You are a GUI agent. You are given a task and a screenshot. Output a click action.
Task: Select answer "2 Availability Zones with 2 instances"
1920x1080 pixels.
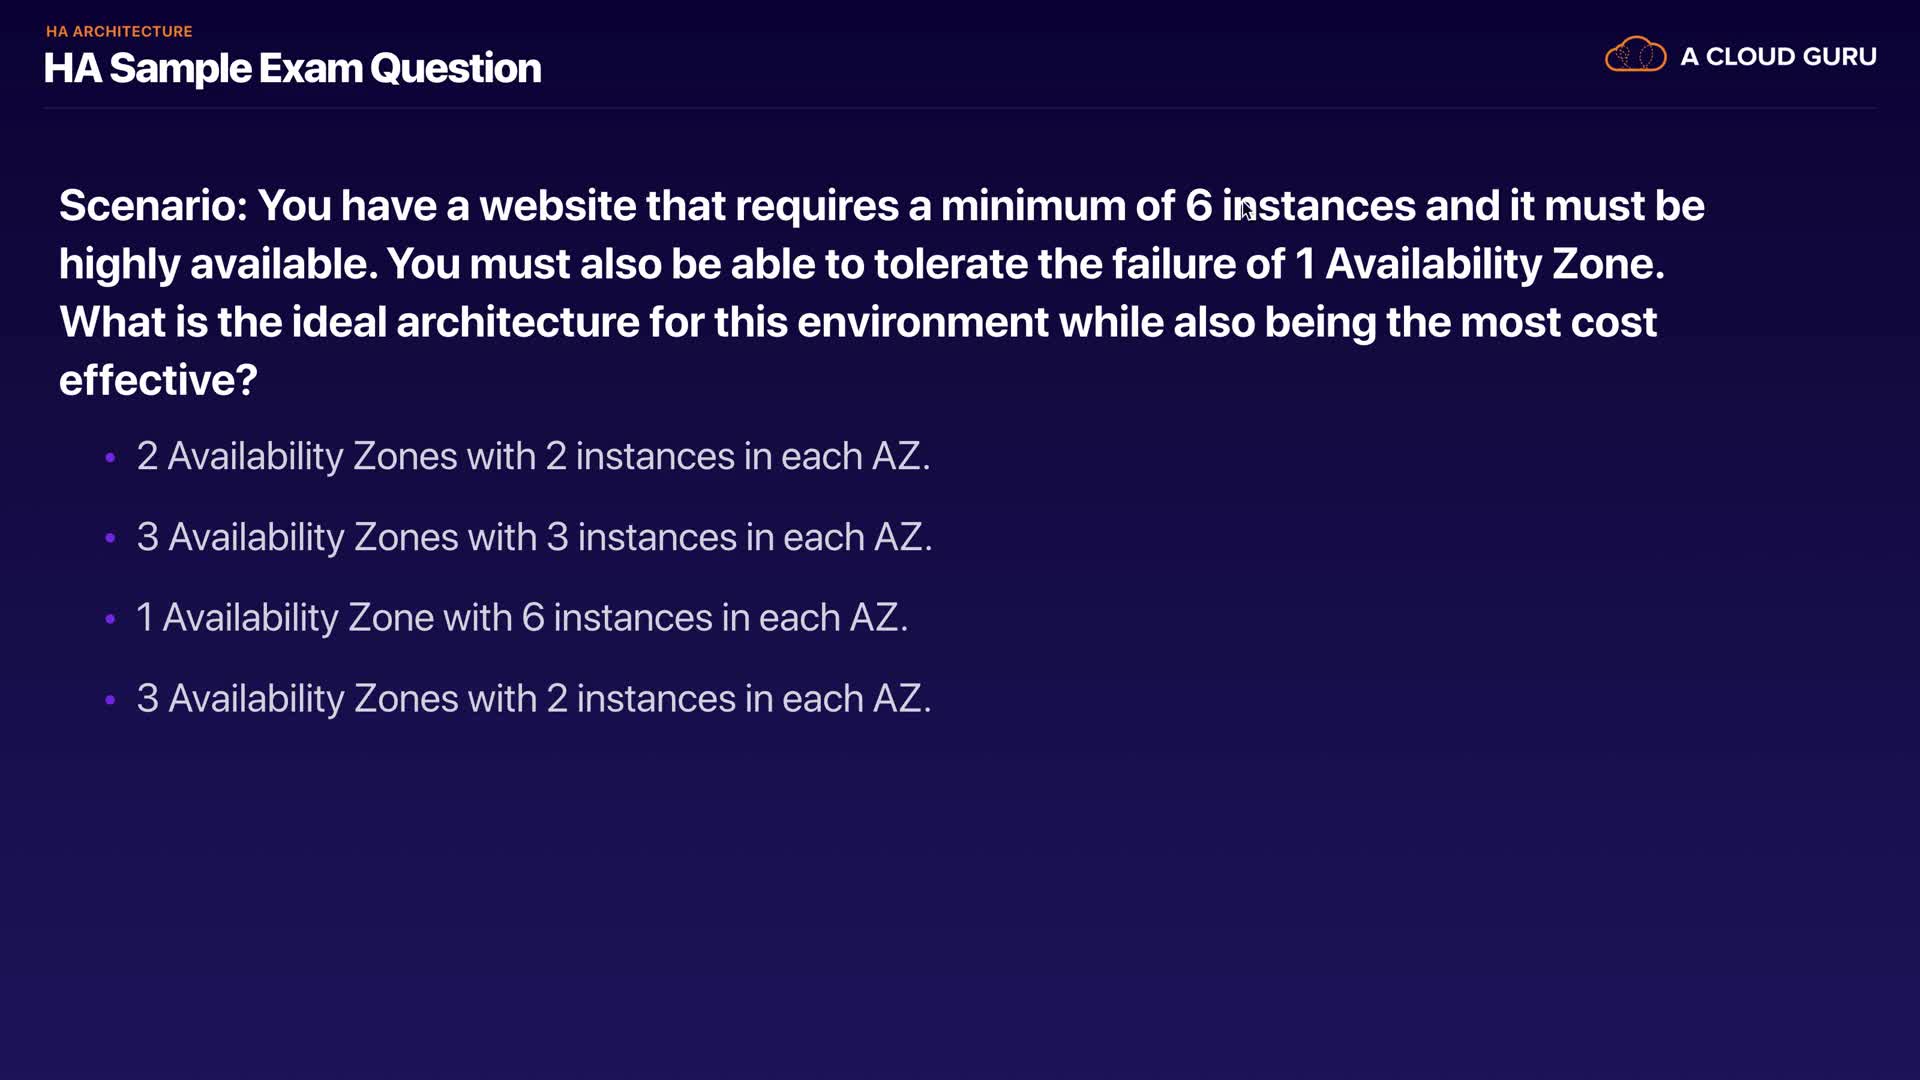[533, 456]
